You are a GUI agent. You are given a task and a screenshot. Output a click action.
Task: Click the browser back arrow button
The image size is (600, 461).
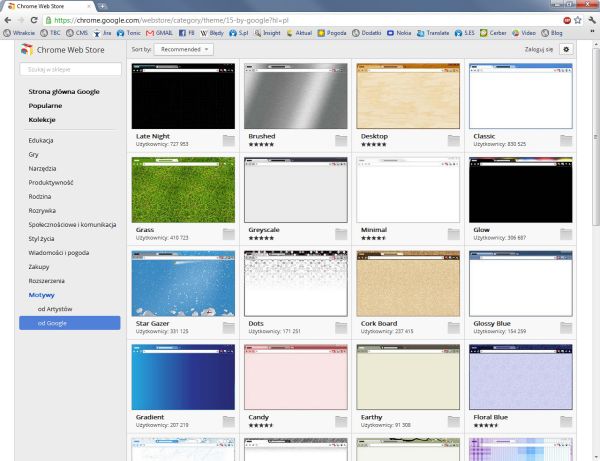tap(8, 19)
